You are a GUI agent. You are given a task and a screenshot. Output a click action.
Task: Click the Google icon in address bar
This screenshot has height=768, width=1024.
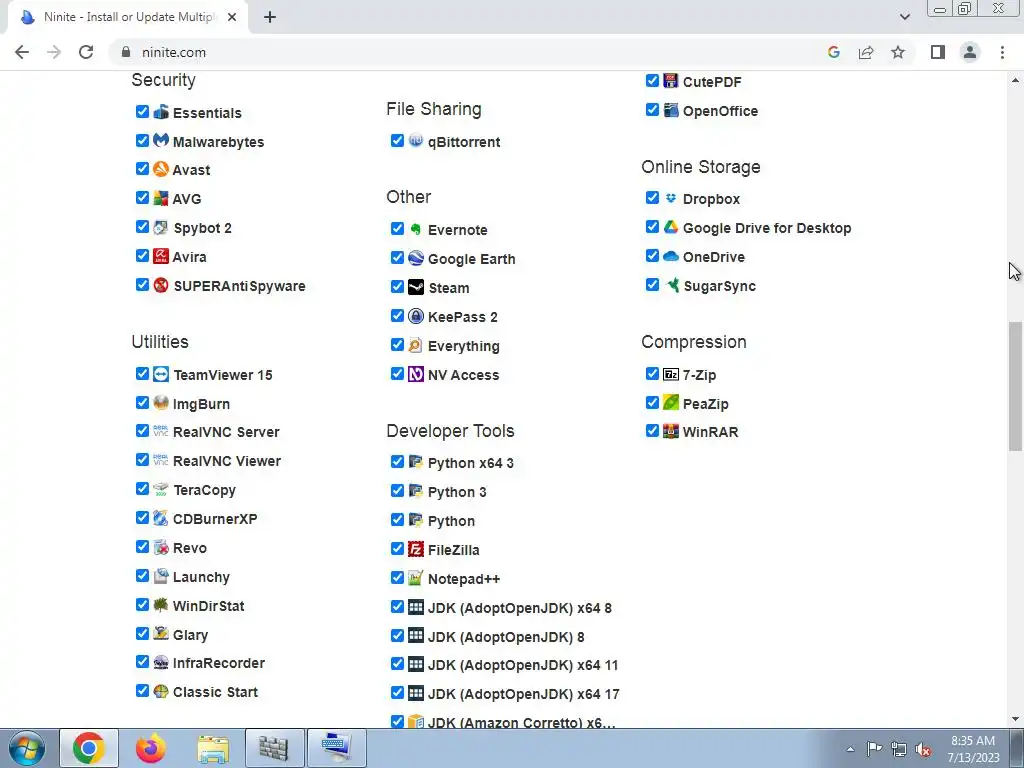834,52
